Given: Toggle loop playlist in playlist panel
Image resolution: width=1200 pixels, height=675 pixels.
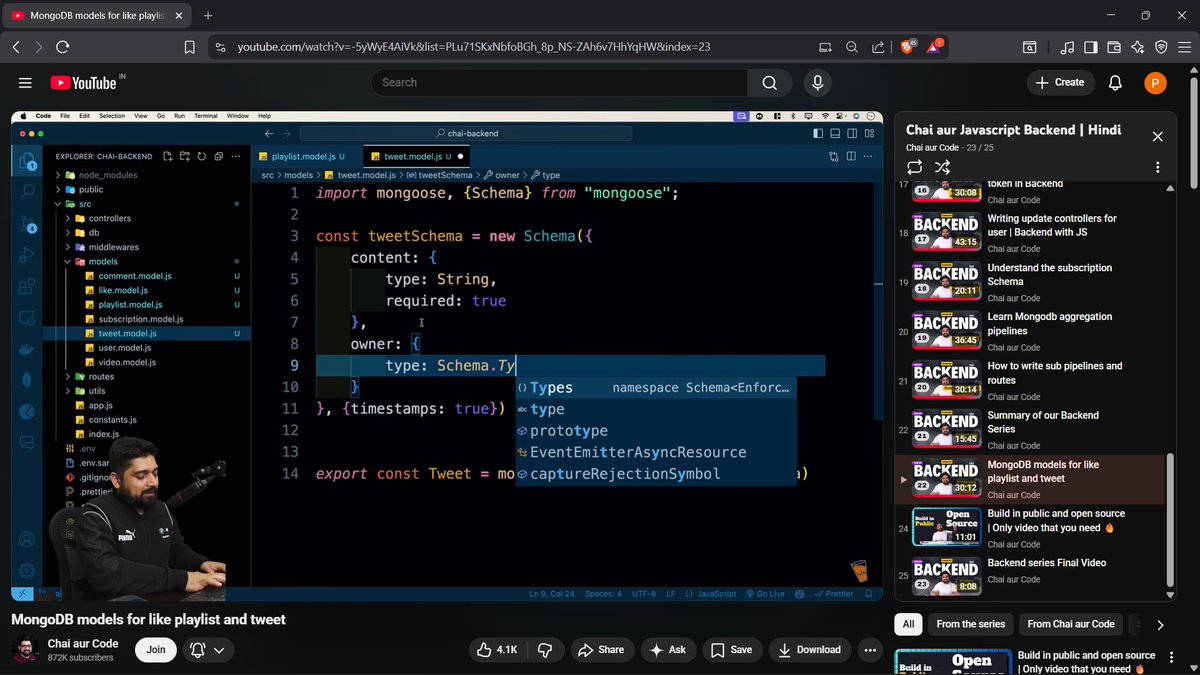Looking at the screenshot, I should (915, 167).
